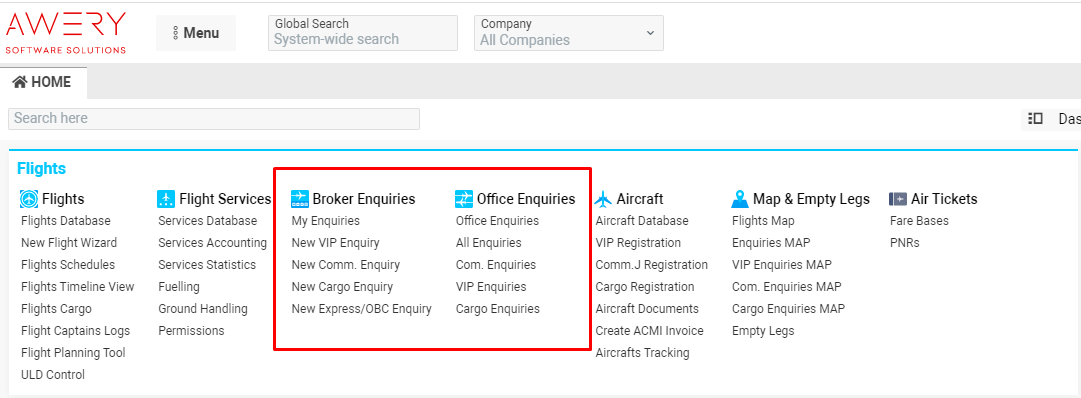This screenshot has height=398, width=1081.
Task: Click the Air Tickets icon
Action: (898, 199)
